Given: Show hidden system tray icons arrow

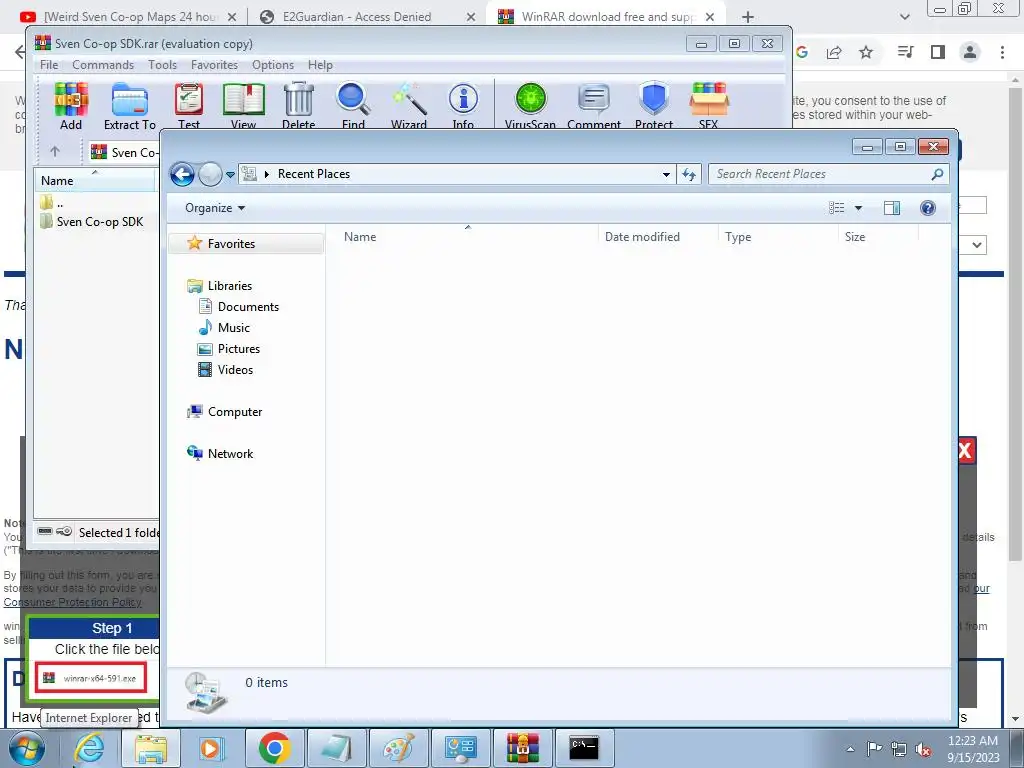Looking at the screenshot, I should pos(850,749).
